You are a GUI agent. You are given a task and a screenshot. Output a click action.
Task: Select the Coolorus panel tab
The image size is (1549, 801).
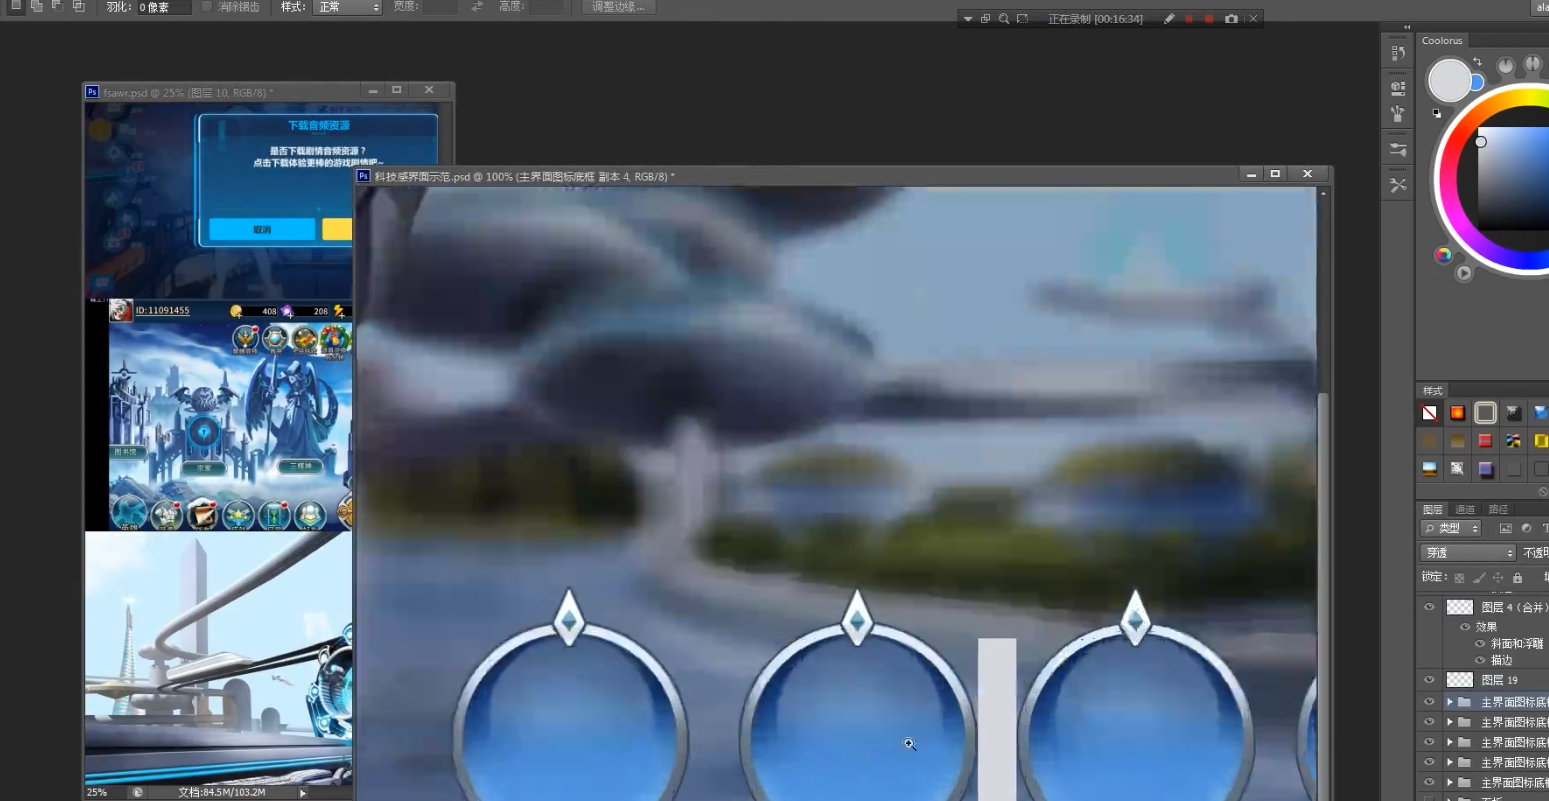1442,41
